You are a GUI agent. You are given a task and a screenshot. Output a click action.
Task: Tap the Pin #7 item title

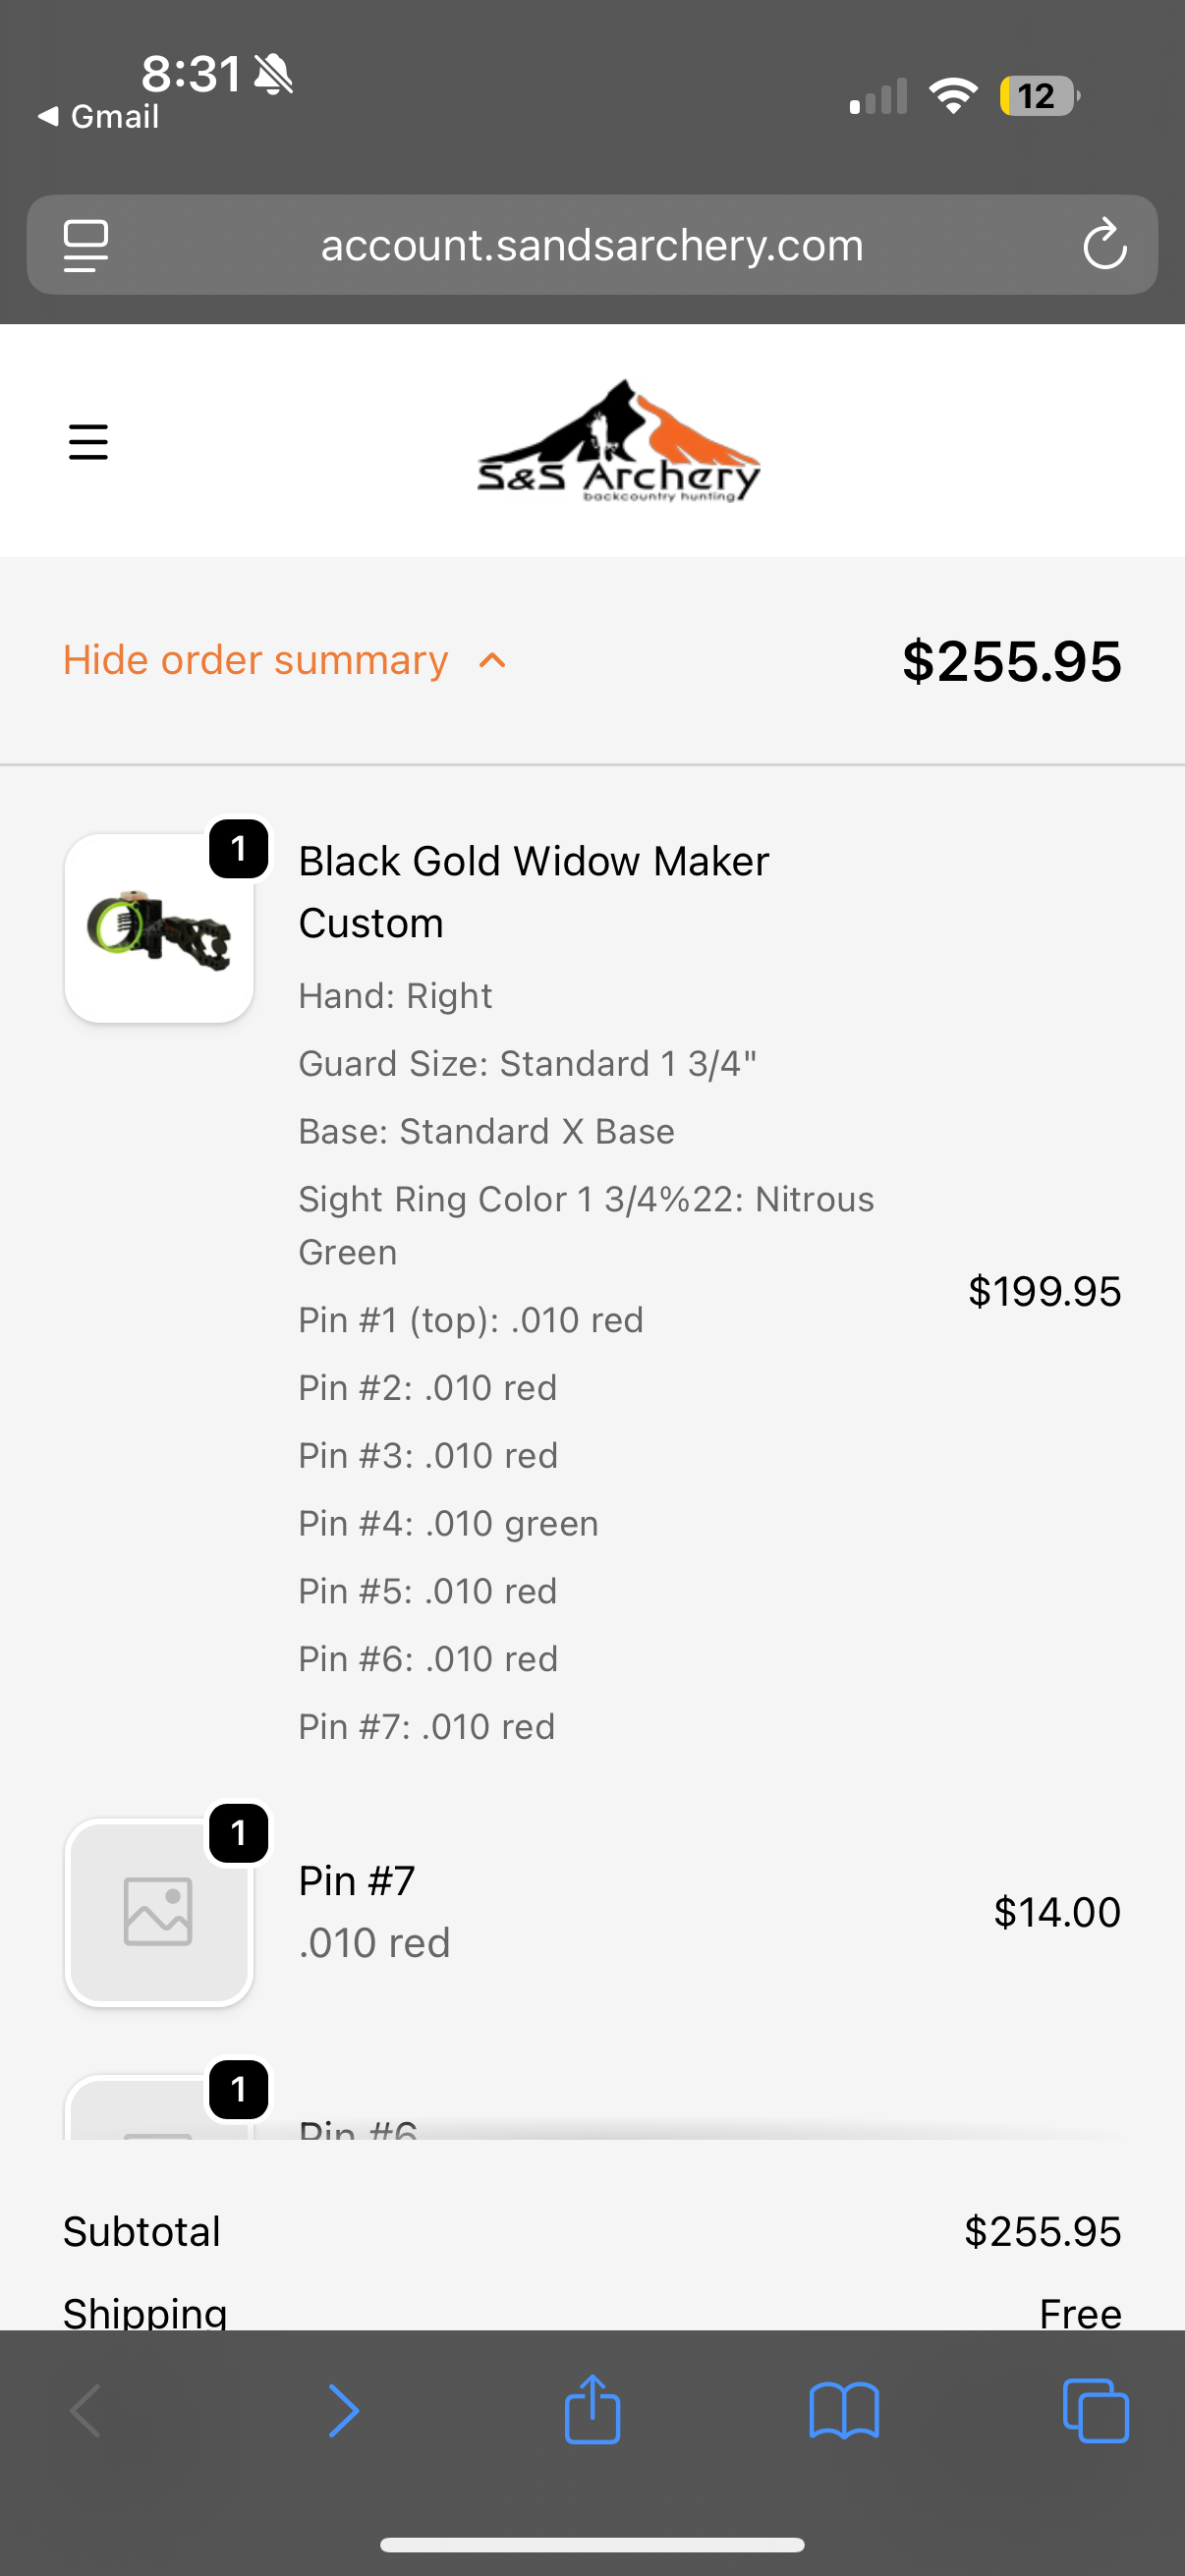pos(357,1881)
